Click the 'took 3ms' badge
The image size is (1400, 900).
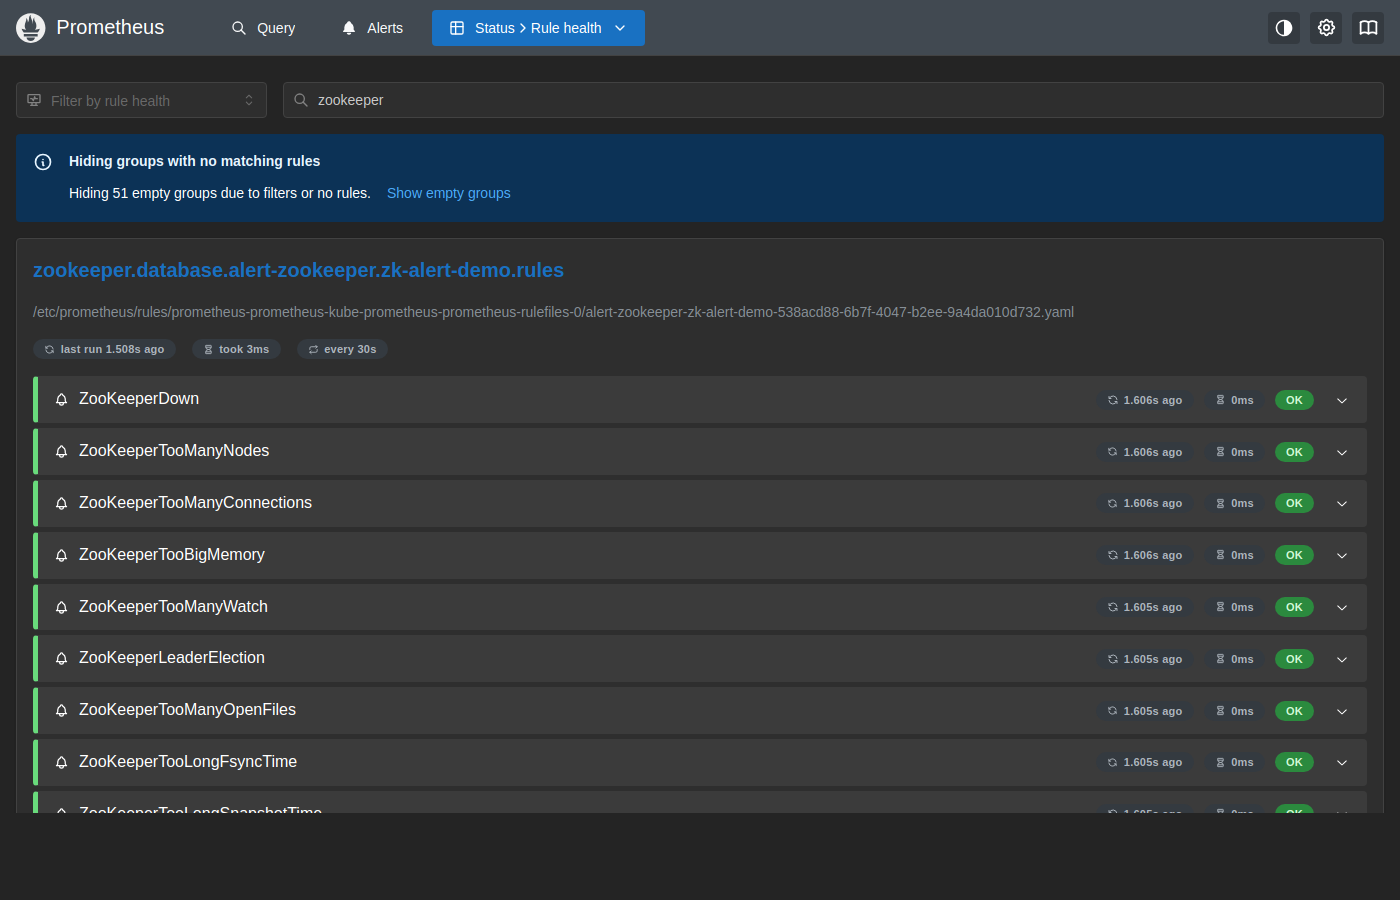point(236,349)
